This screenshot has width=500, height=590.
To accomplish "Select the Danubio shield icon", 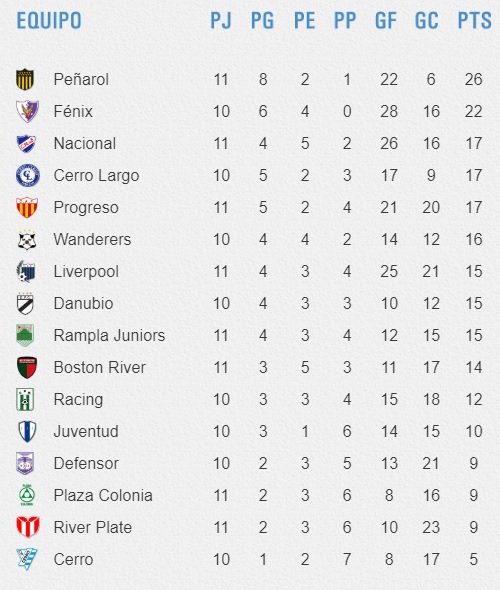I will tap(25, 303).
